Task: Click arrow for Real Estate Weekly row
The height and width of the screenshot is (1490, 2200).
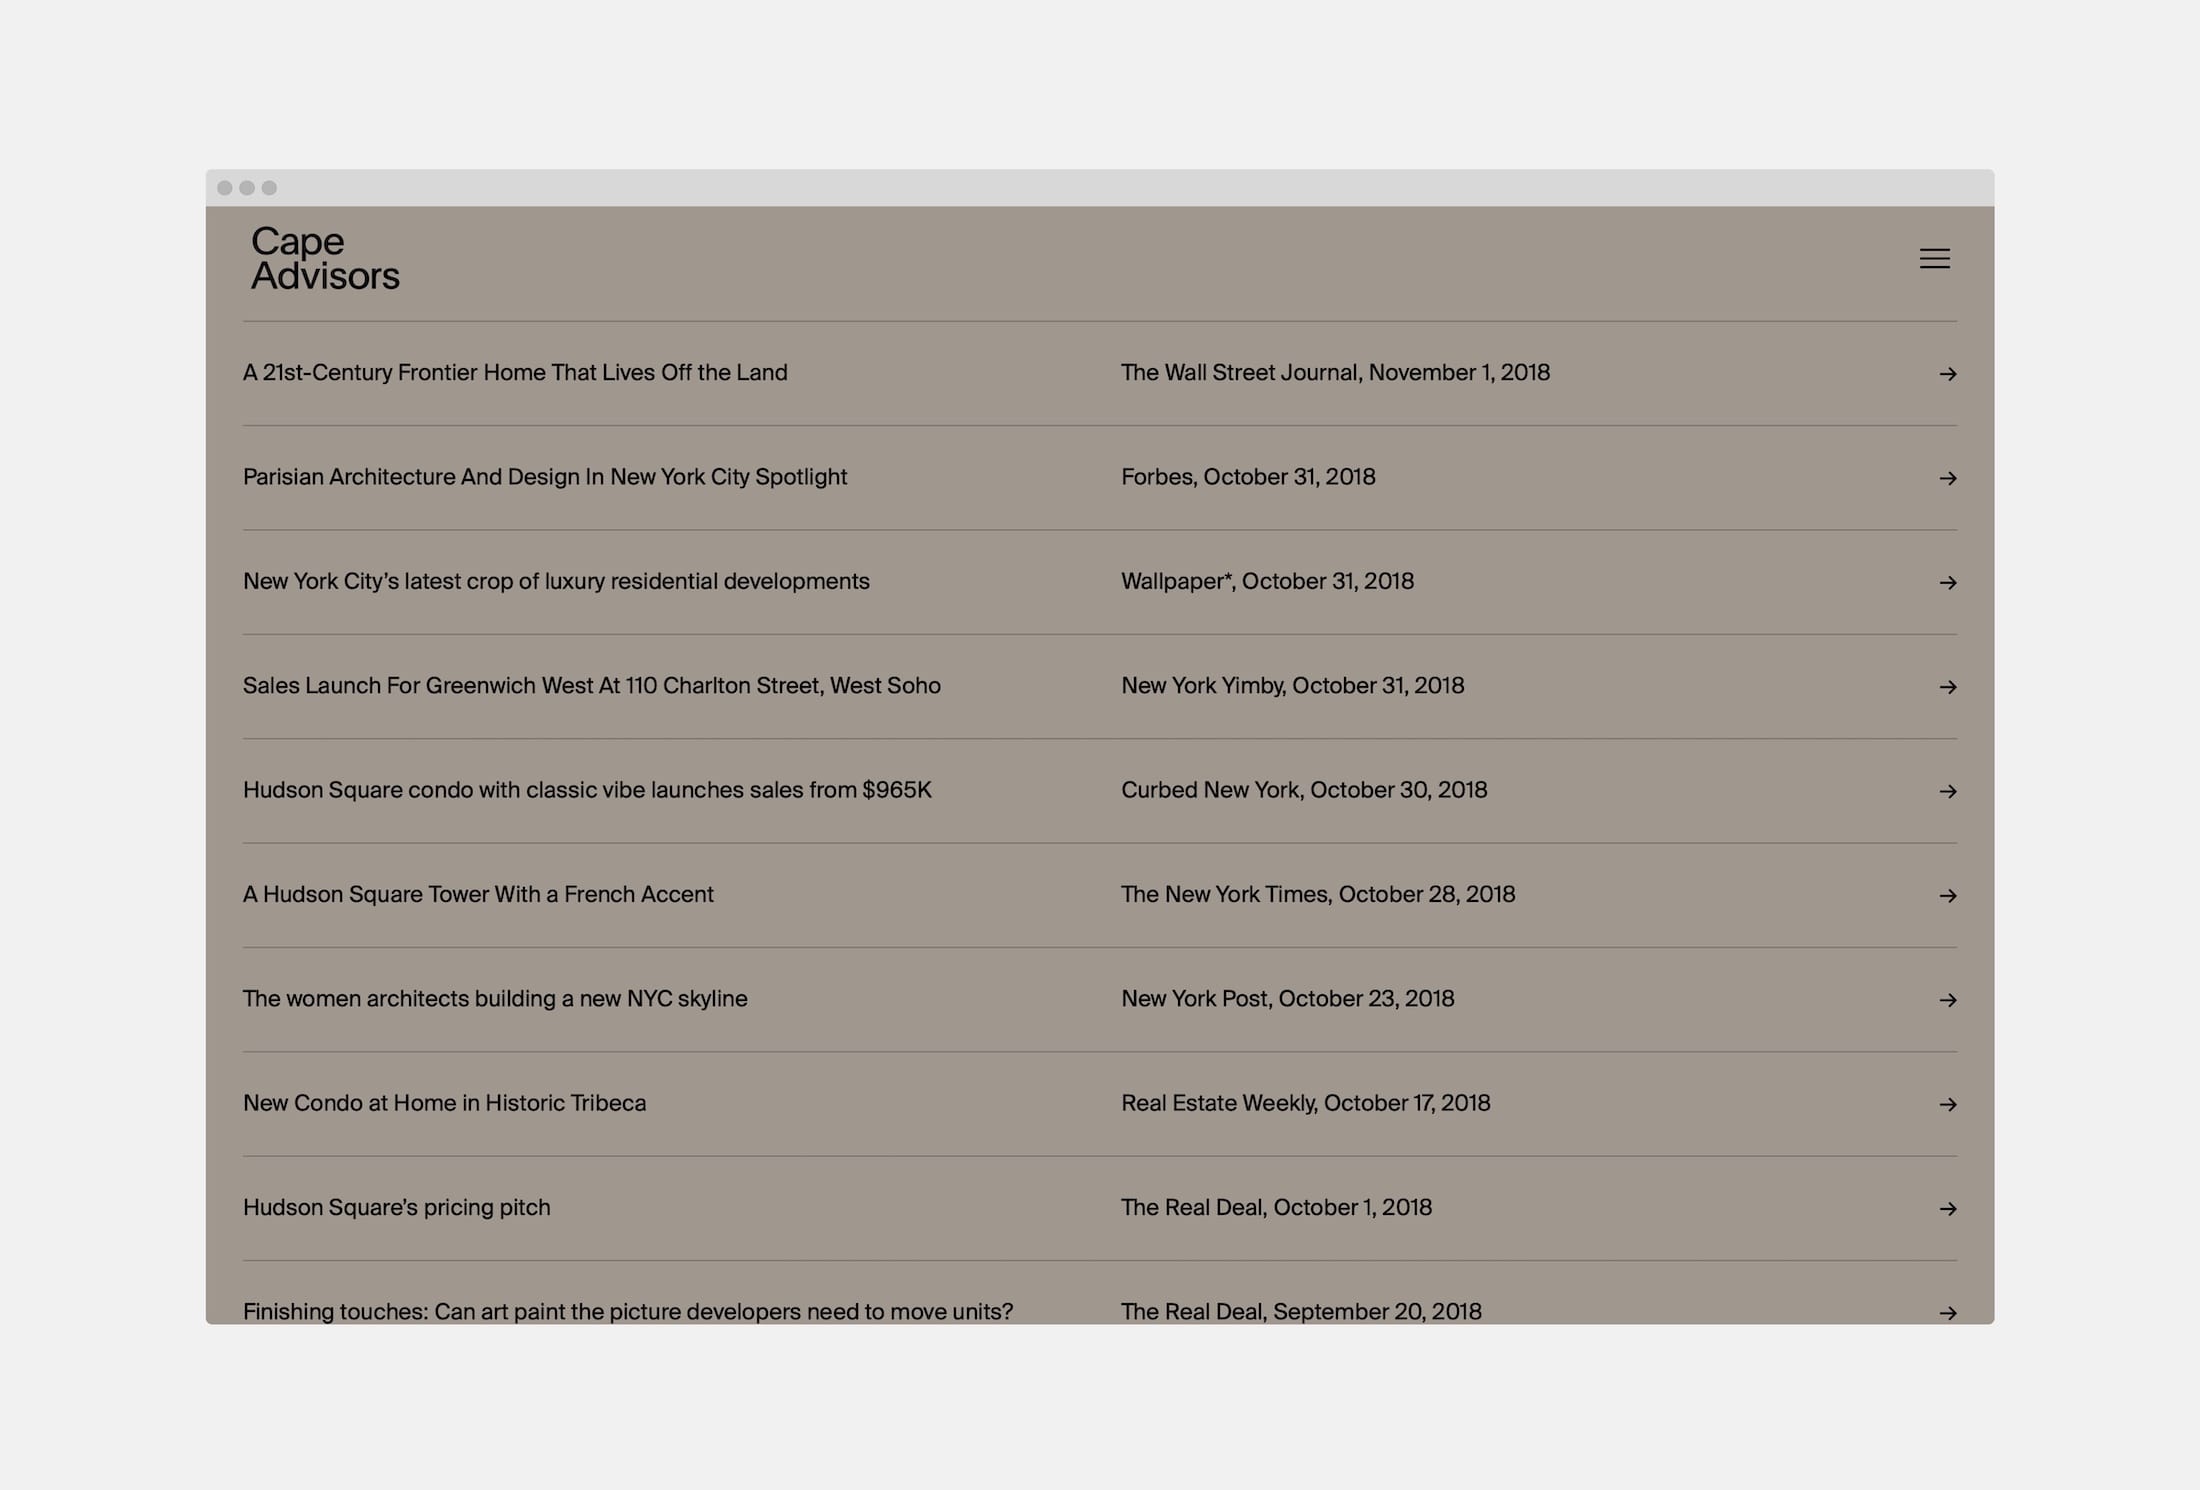Action: [x=1947, y=1104]
